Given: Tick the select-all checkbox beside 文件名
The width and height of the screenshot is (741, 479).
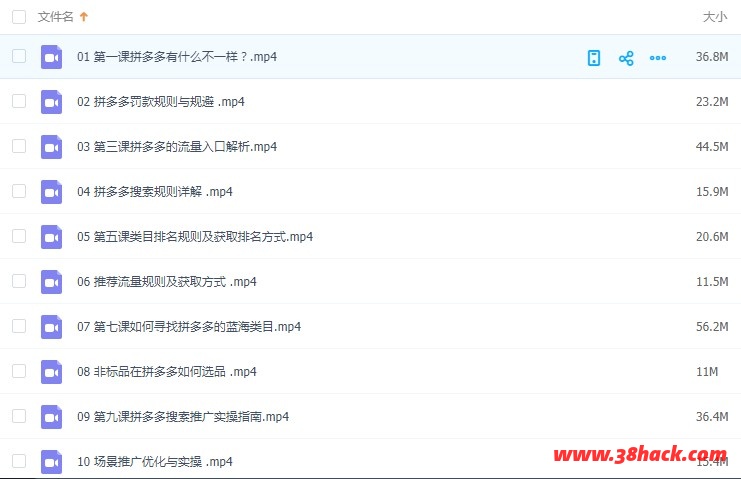Looking at the screenshot, I should pos(19,17).
